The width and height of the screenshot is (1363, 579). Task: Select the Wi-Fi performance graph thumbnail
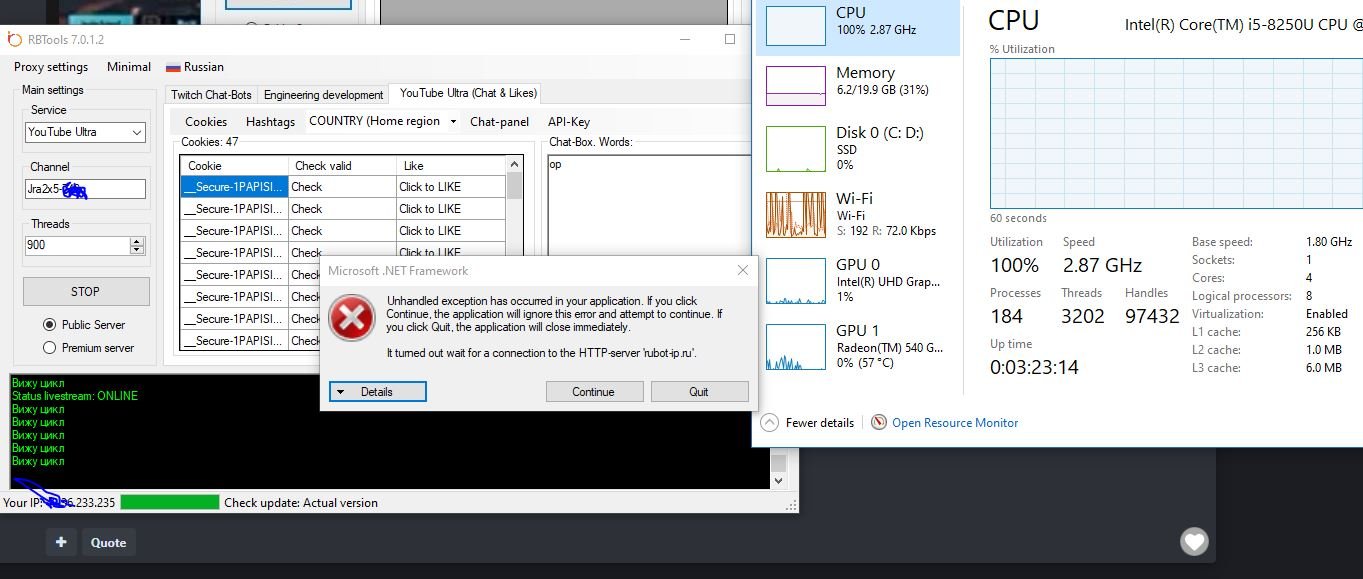tap(795, 214)
